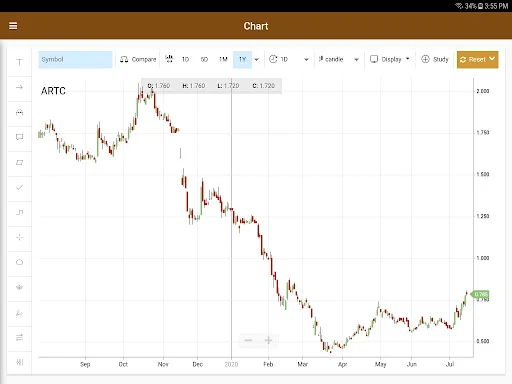Select the 1Y range tab

(242, 59)
